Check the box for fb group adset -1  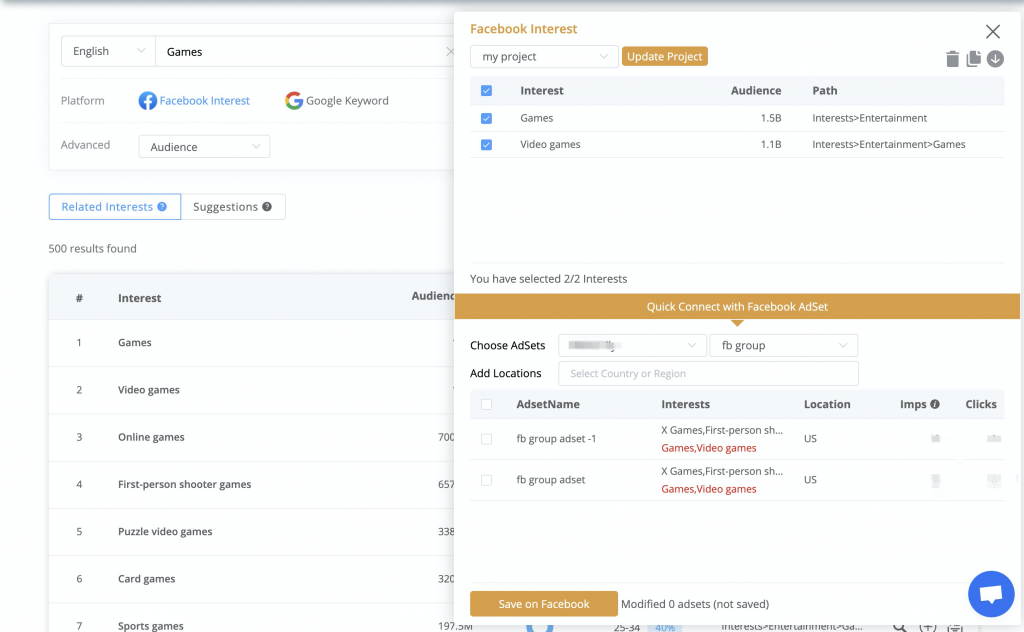pyautogui.click(x=487, y=439)
